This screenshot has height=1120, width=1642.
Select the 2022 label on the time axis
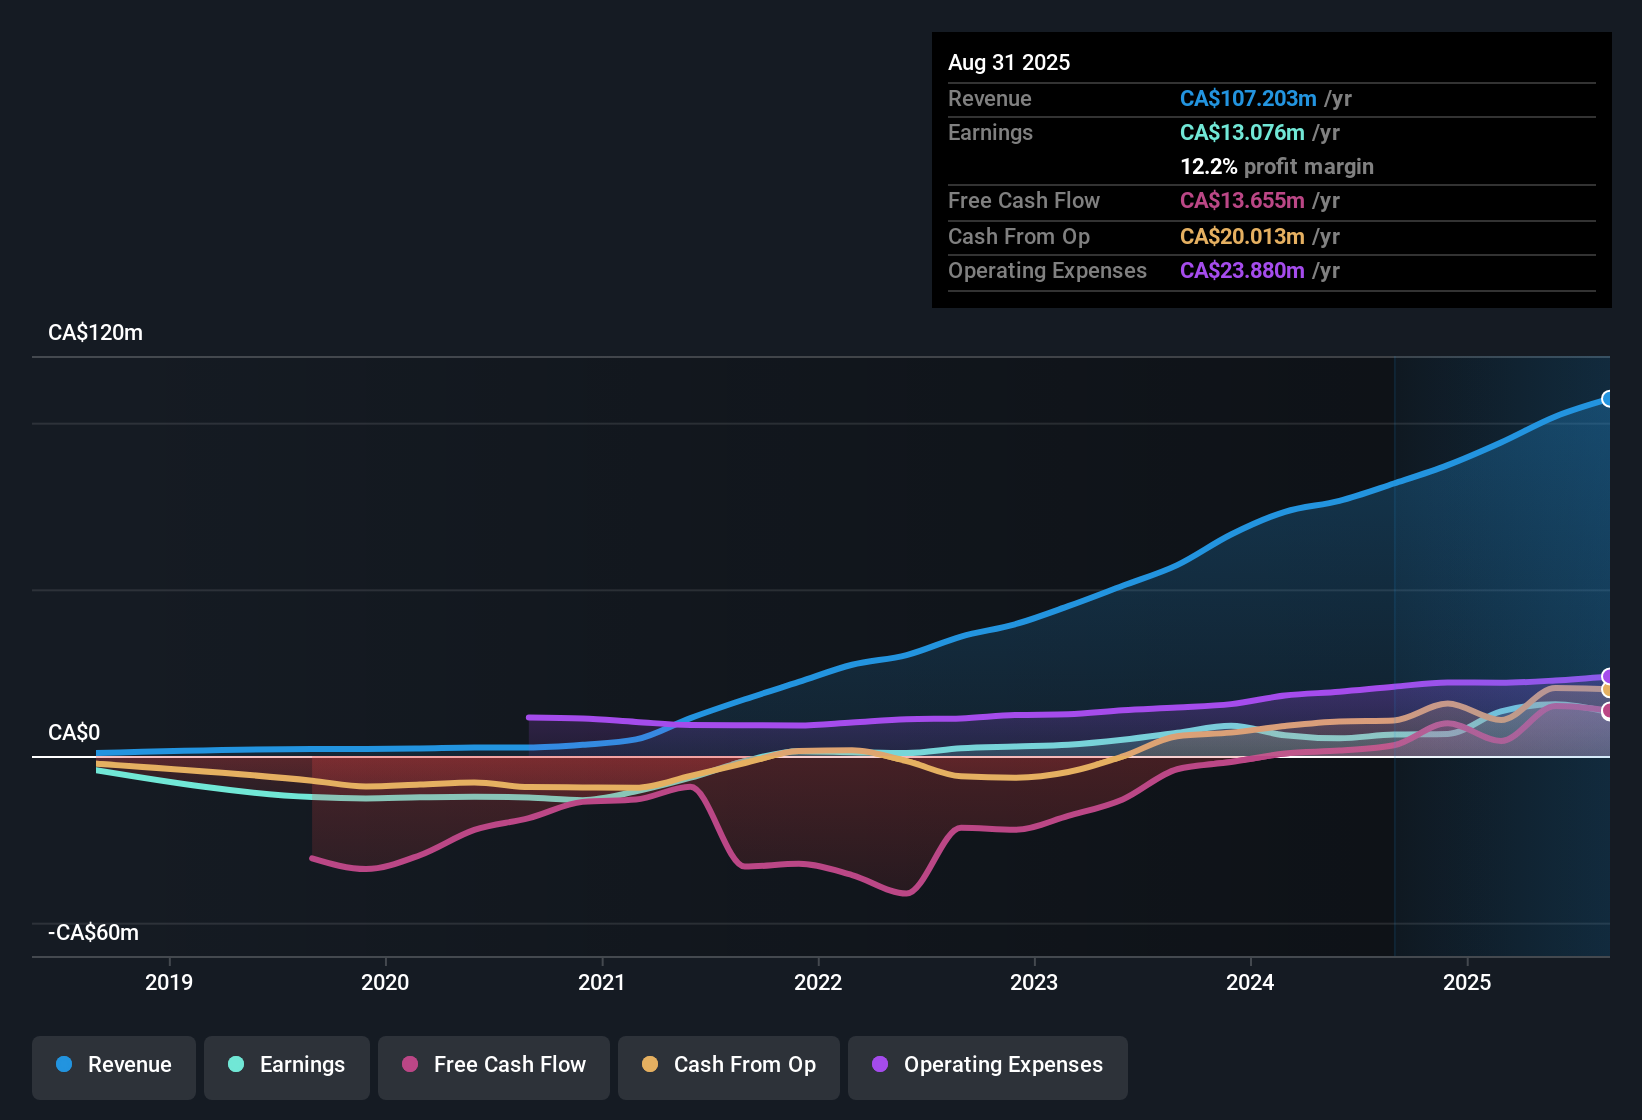coord(818,982)
